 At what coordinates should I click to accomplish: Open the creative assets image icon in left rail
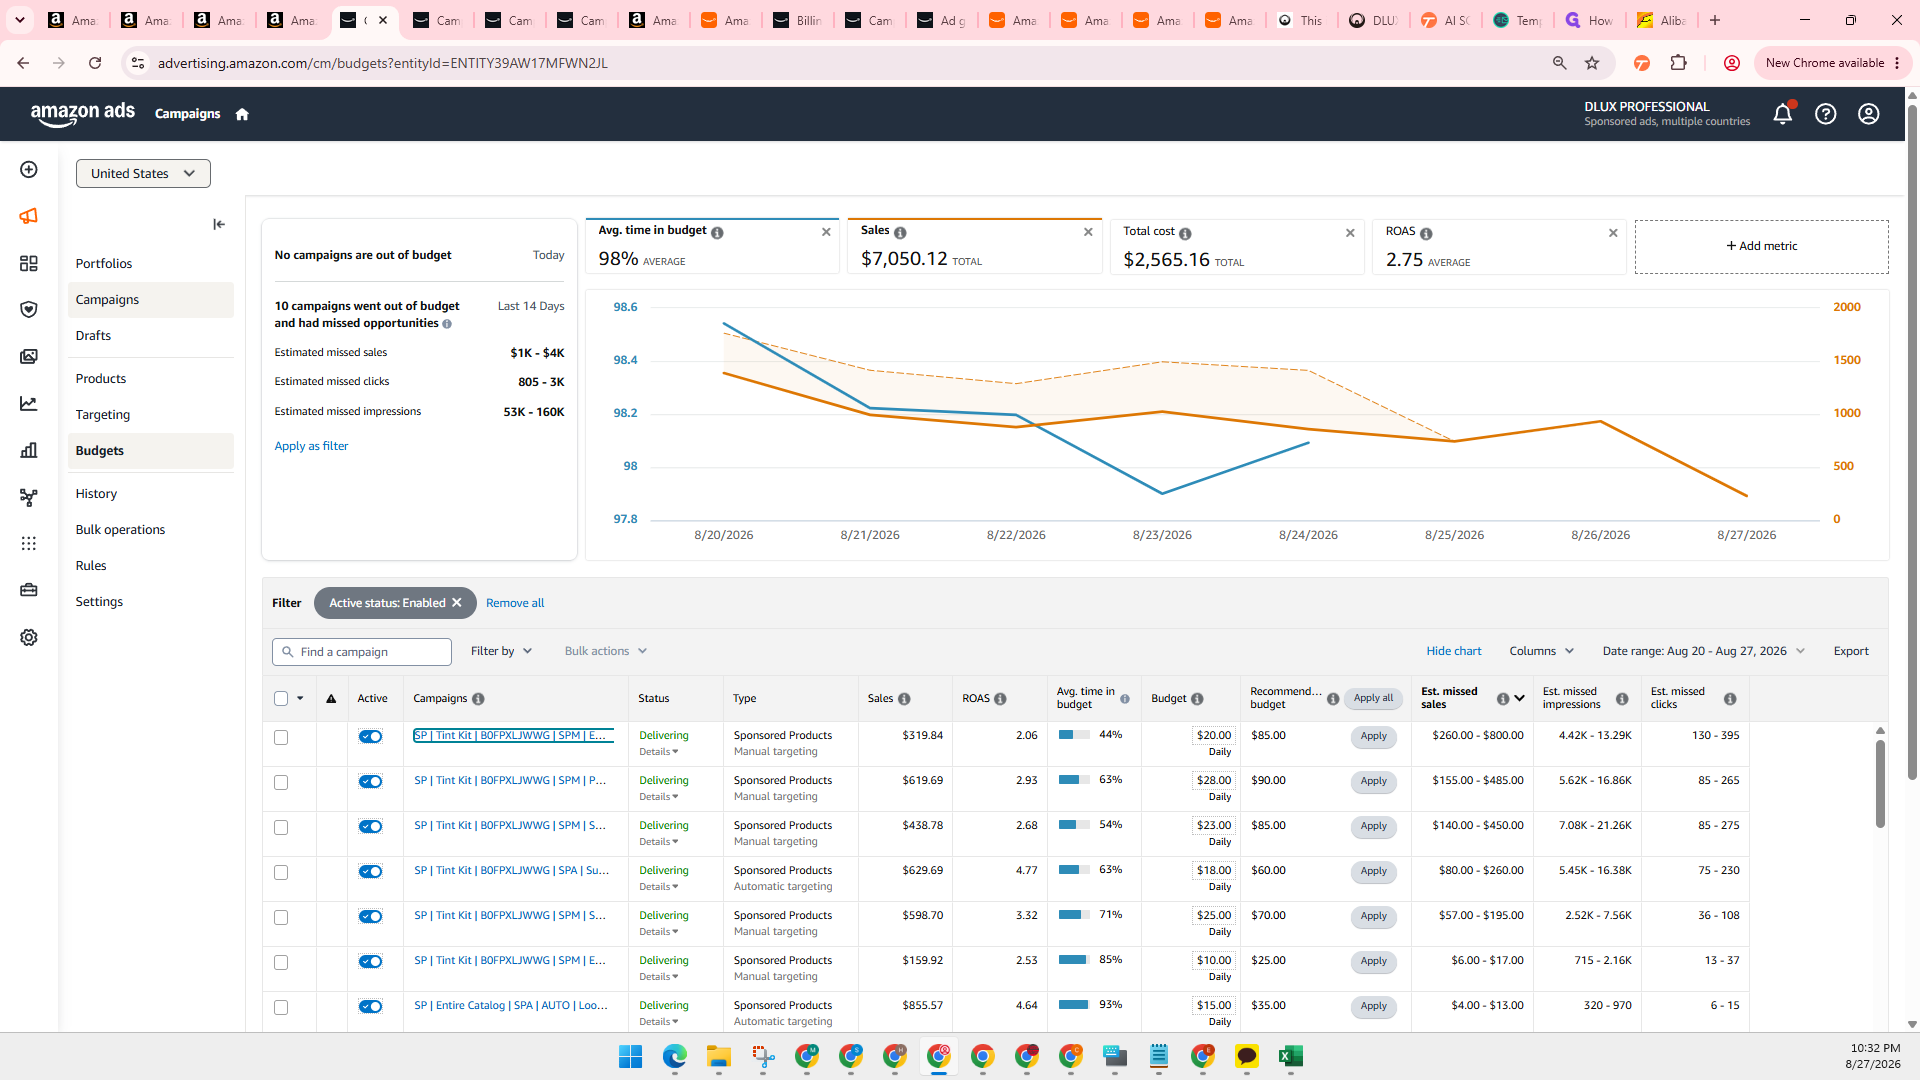click(x=29, y=356)
